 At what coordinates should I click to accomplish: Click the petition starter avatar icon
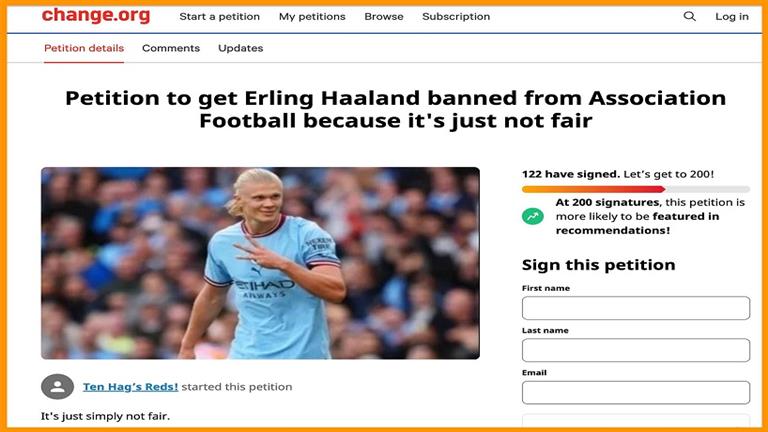tap(57, 386)
